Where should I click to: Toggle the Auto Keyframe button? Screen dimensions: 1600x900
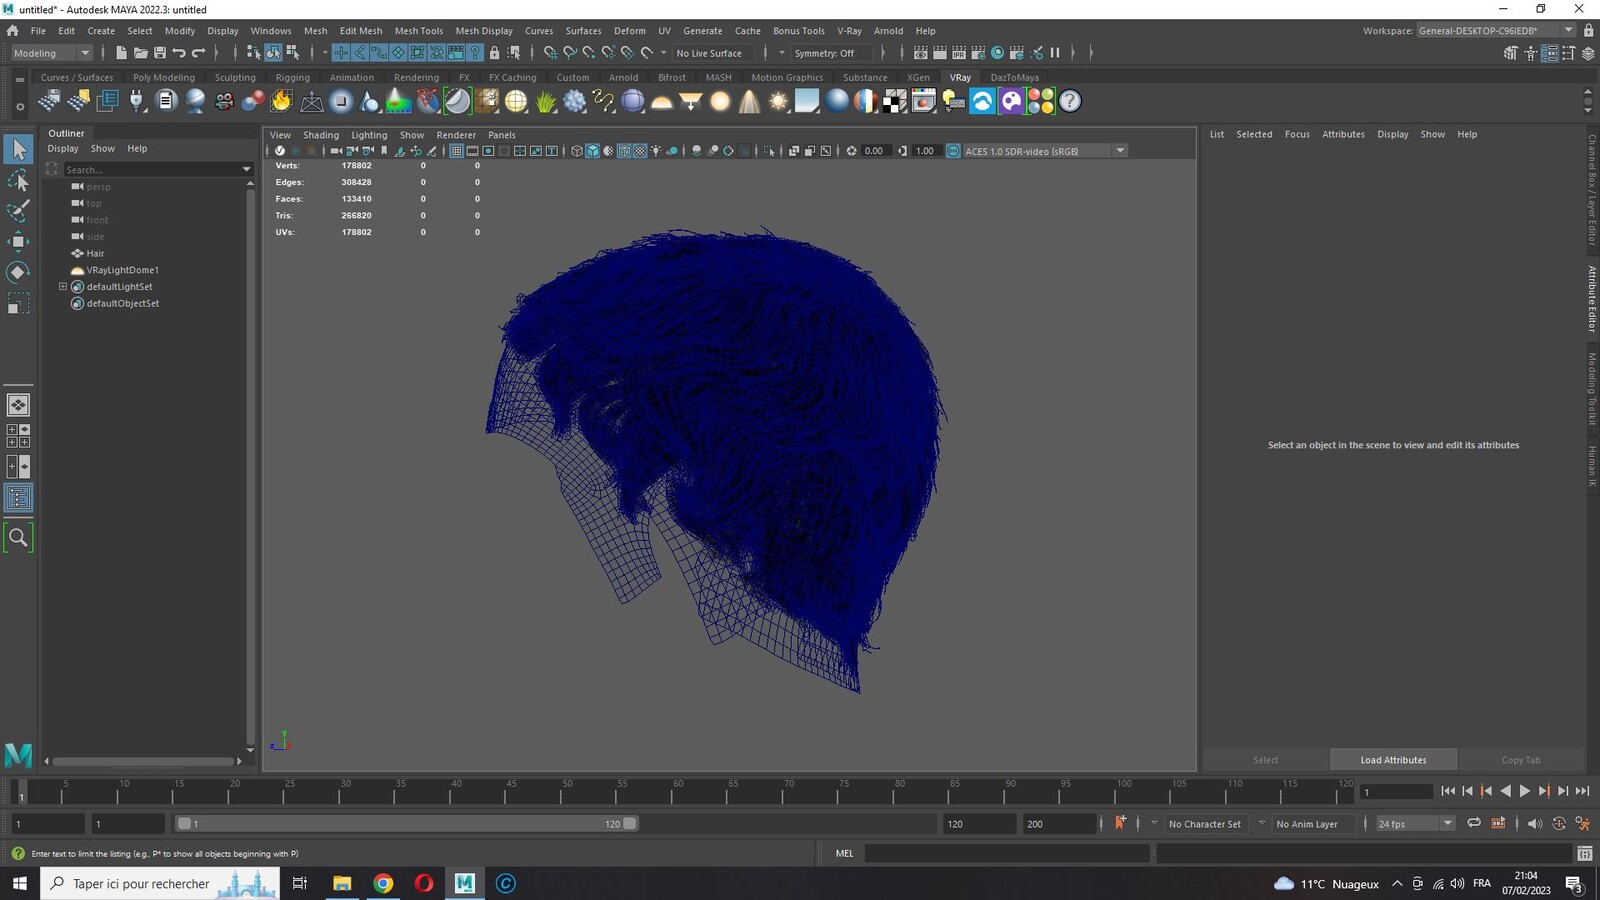(x=1120, y=823)
